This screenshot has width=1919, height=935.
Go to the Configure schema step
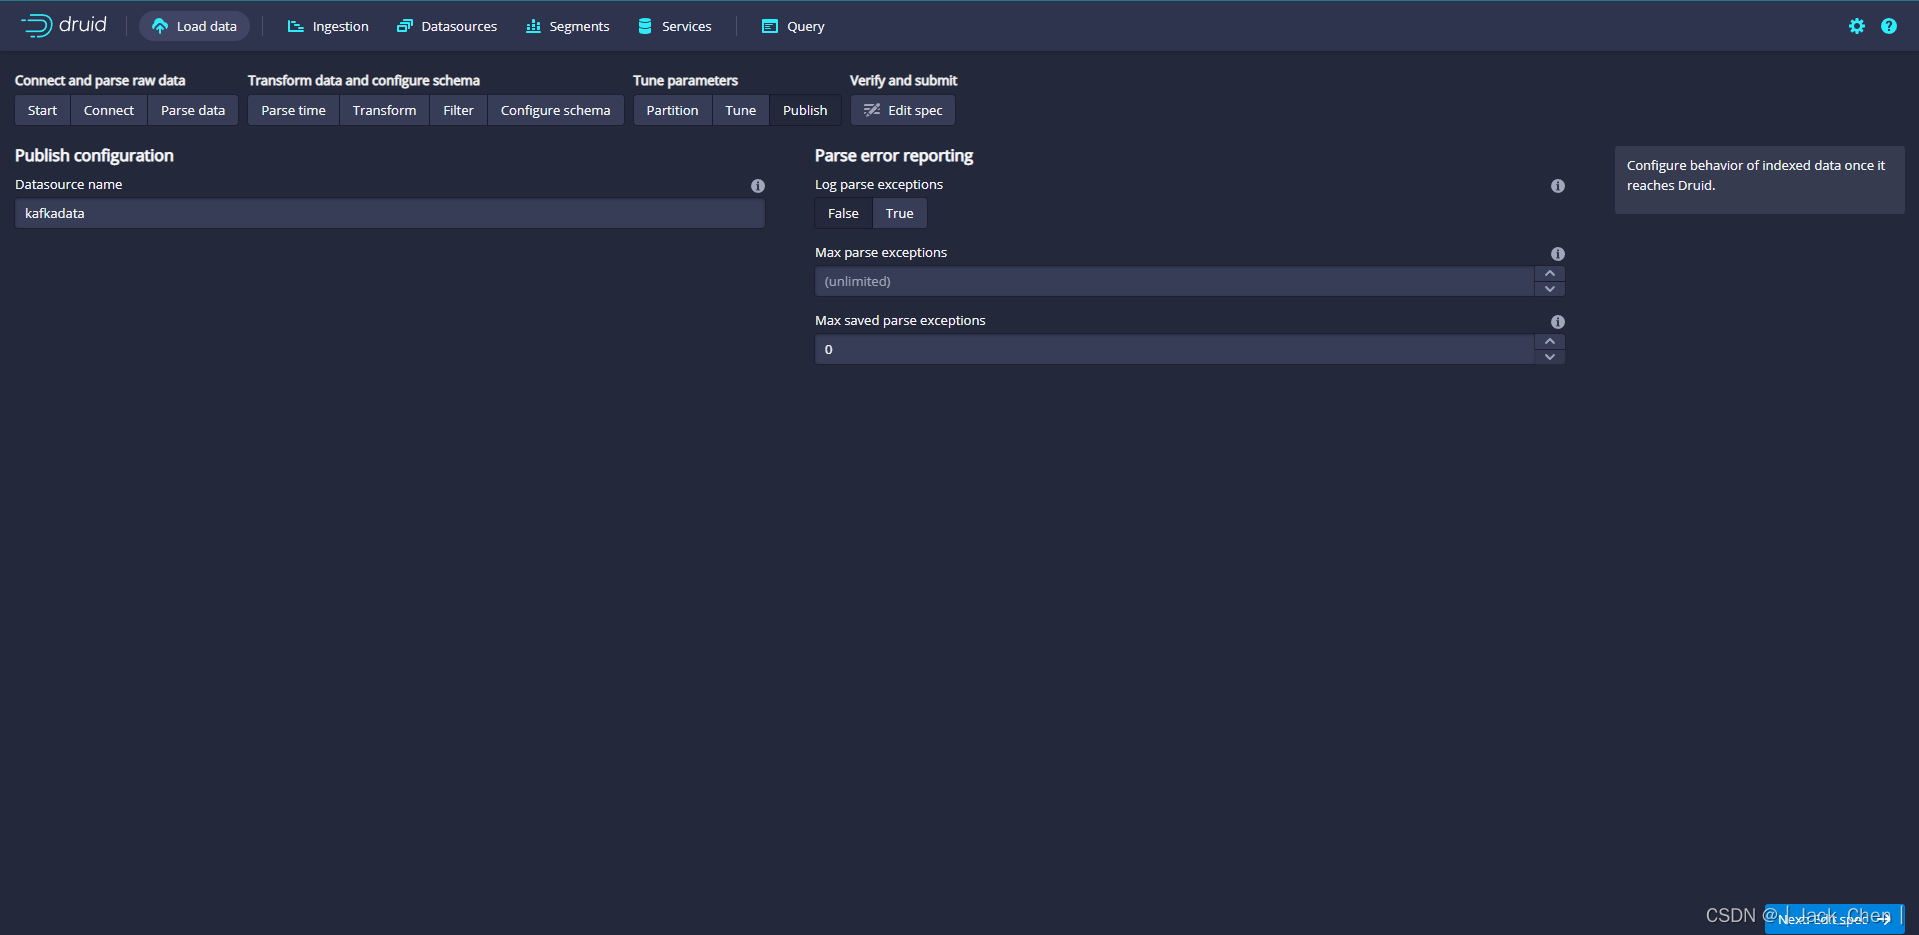(556, 110)
